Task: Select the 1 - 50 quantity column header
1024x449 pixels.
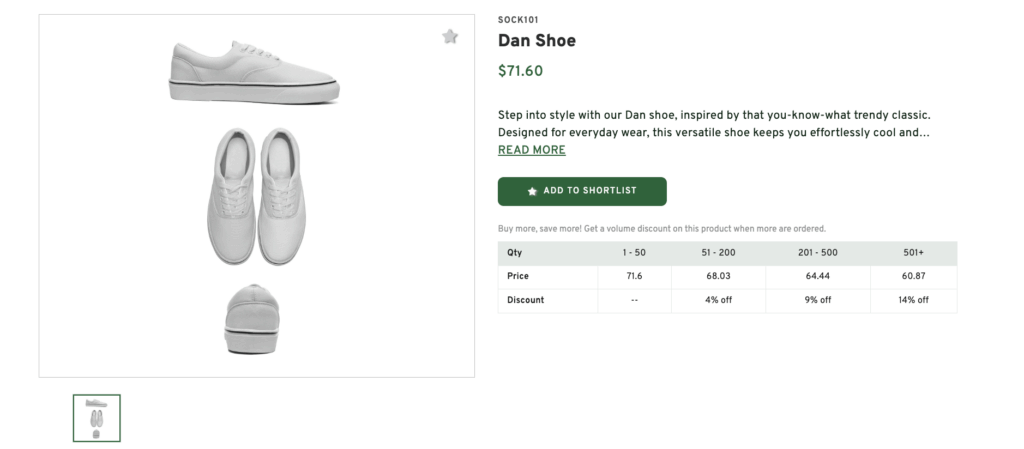Action: (634, 253)
